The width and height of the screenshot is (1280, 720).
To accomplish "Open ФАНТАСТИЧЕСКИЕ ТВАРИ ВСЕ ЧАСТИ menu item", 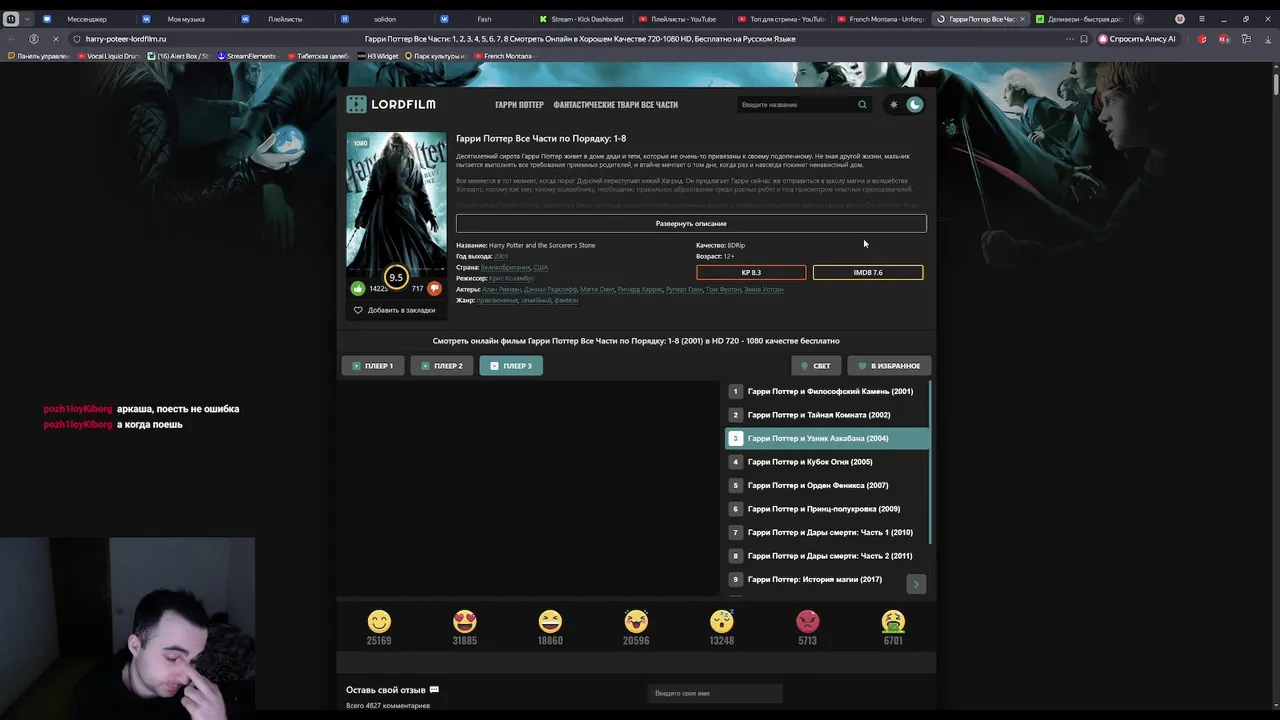I will click(616, 105).
